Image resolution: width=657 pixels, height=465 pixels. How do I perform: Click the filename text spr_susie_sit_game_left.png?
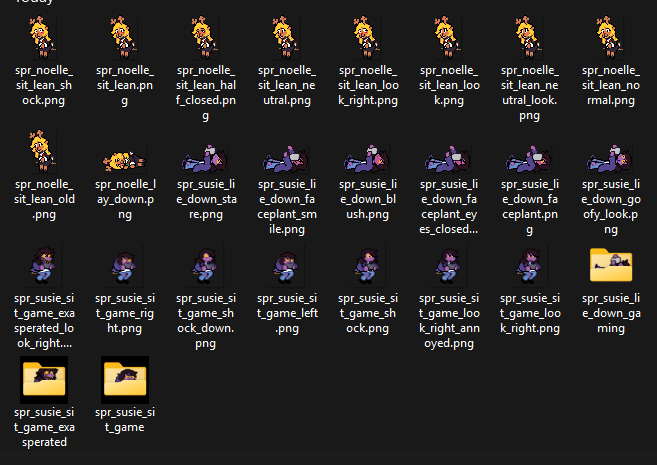click(x=287, y=313)
